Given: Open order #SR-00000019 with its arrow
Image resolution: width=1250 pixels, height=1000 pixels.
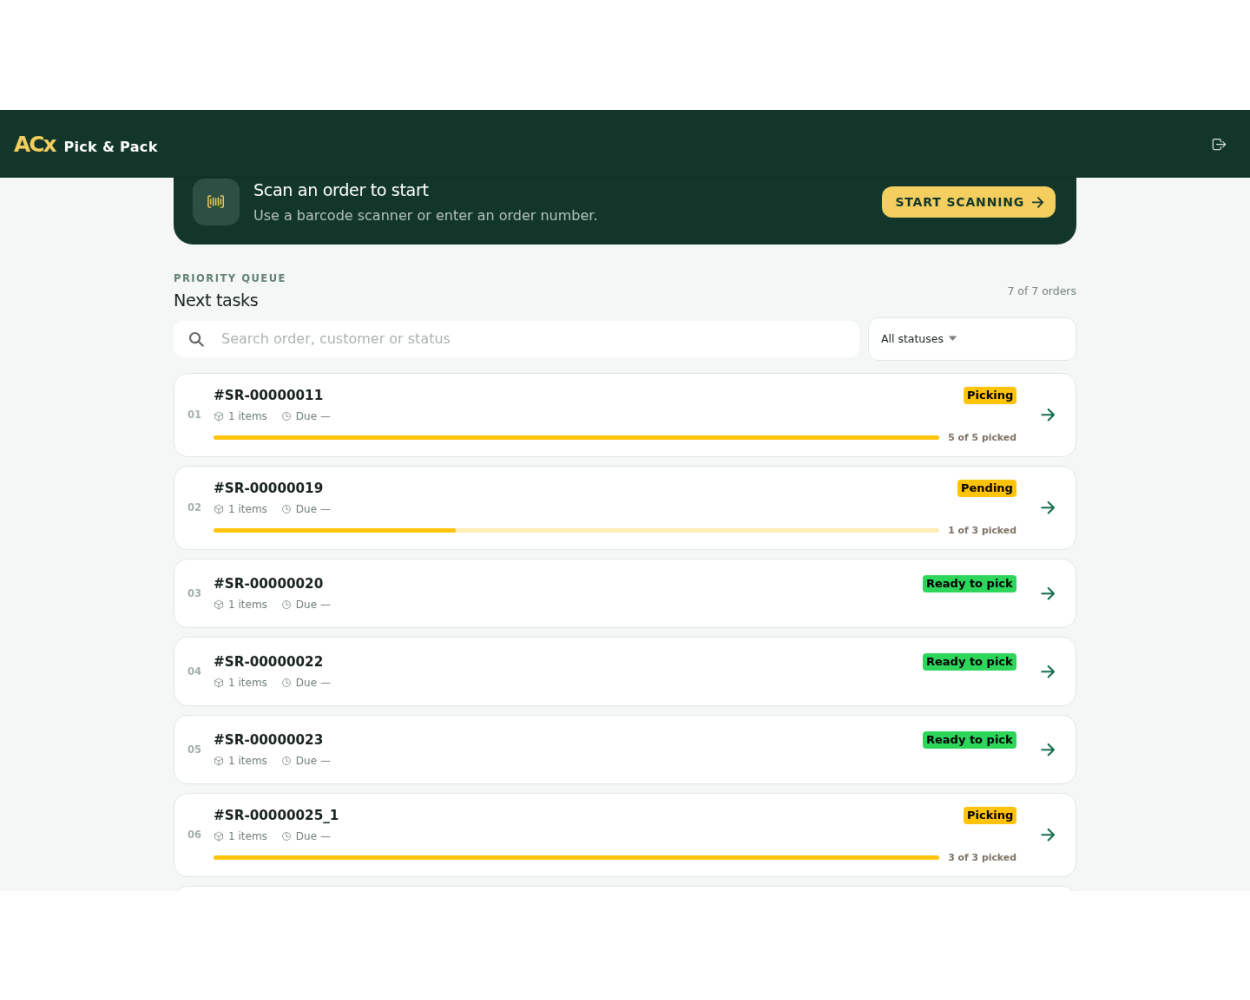Looking at the screenshot, I should tap(1048, 508).
